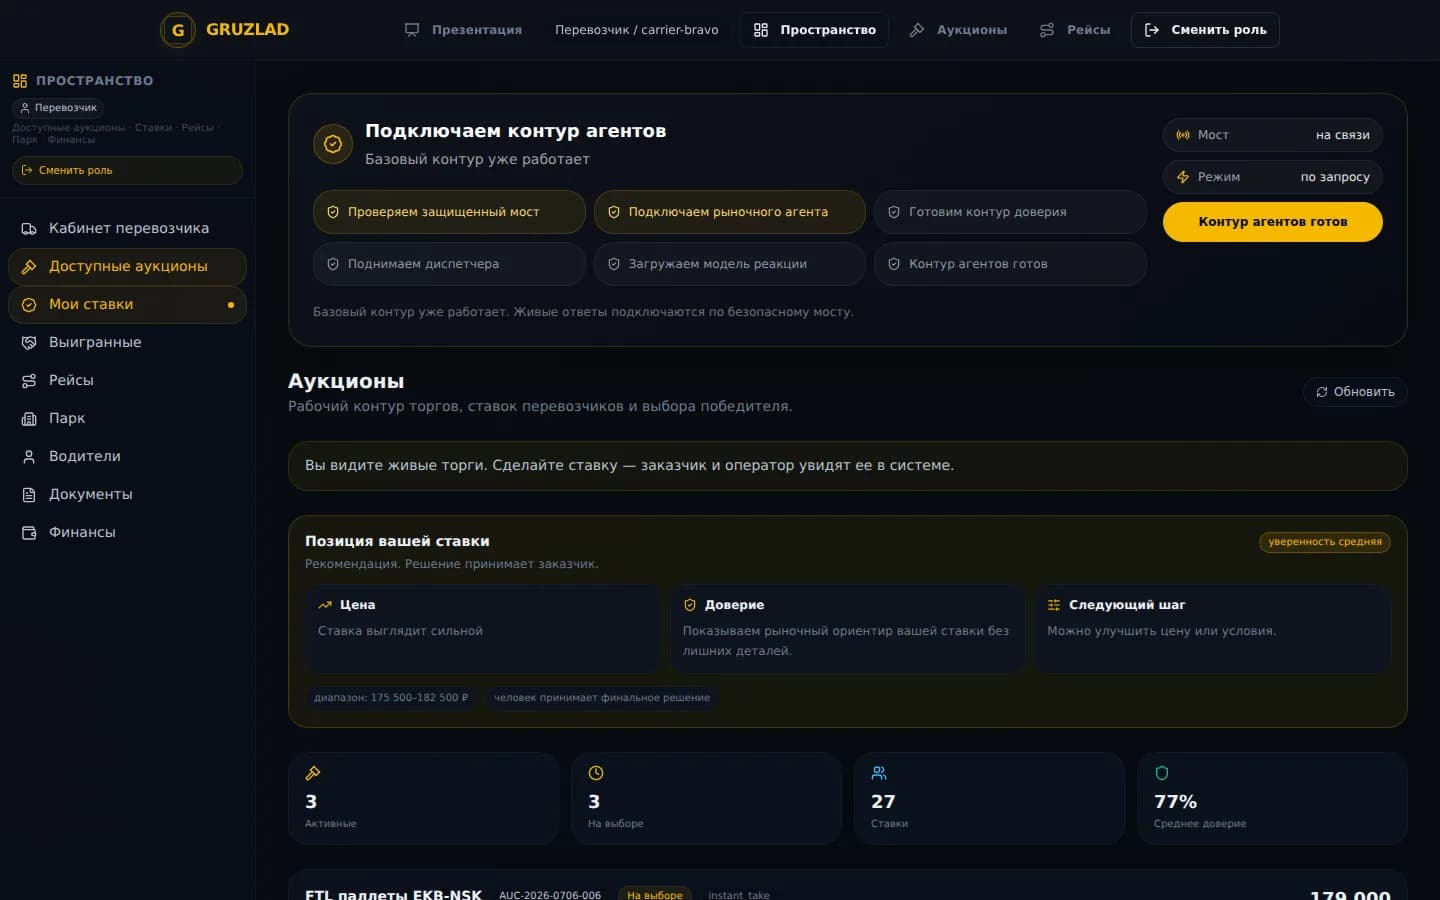
Task: Click the Выигранные shield icon
Action: click(x=29, y=342)
